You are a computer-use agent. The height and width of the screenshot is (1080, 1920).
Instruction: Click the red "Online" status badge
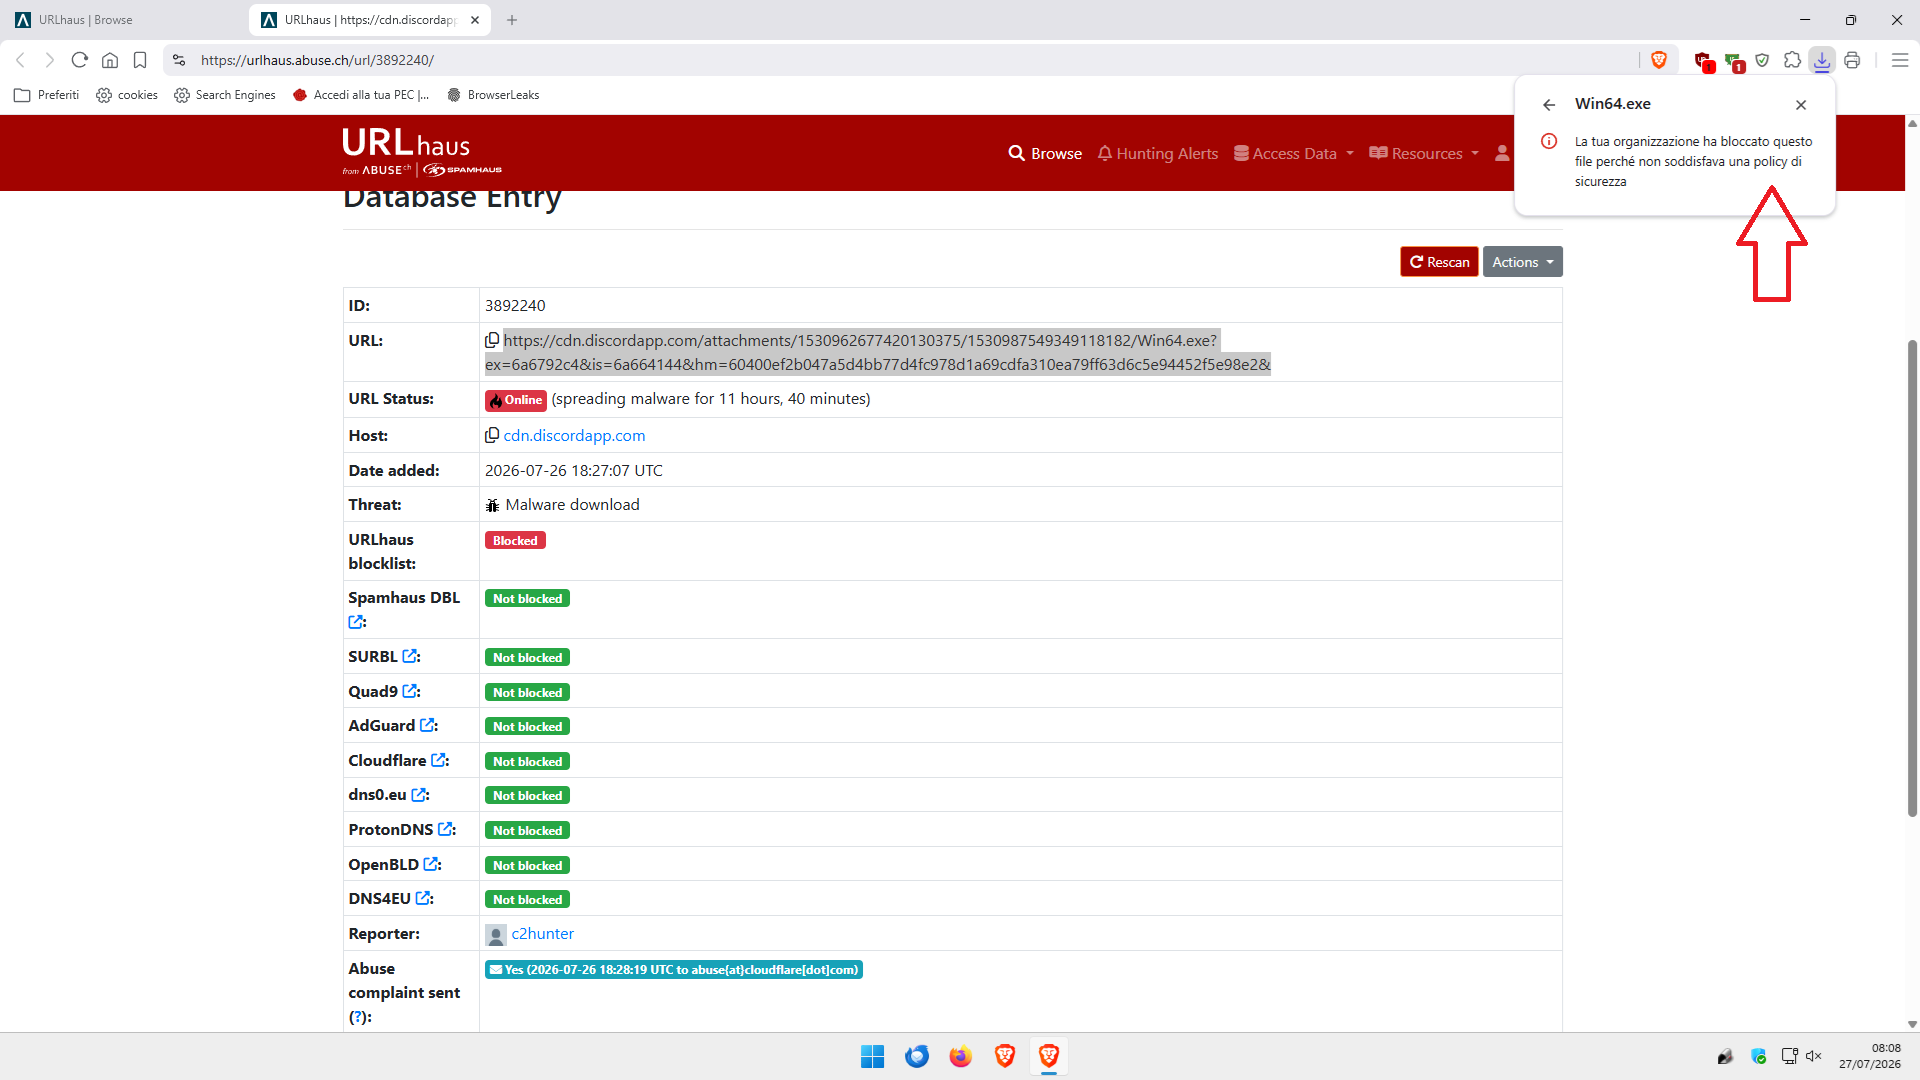click(516, 400)
